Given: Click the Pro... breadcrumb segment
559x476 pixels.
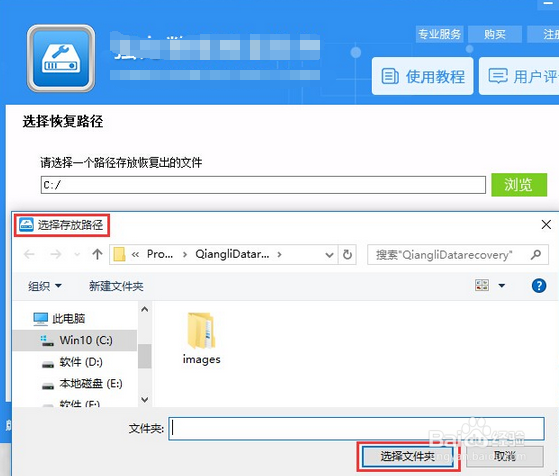Looking at the screenshot, I should tap(160, 254).
